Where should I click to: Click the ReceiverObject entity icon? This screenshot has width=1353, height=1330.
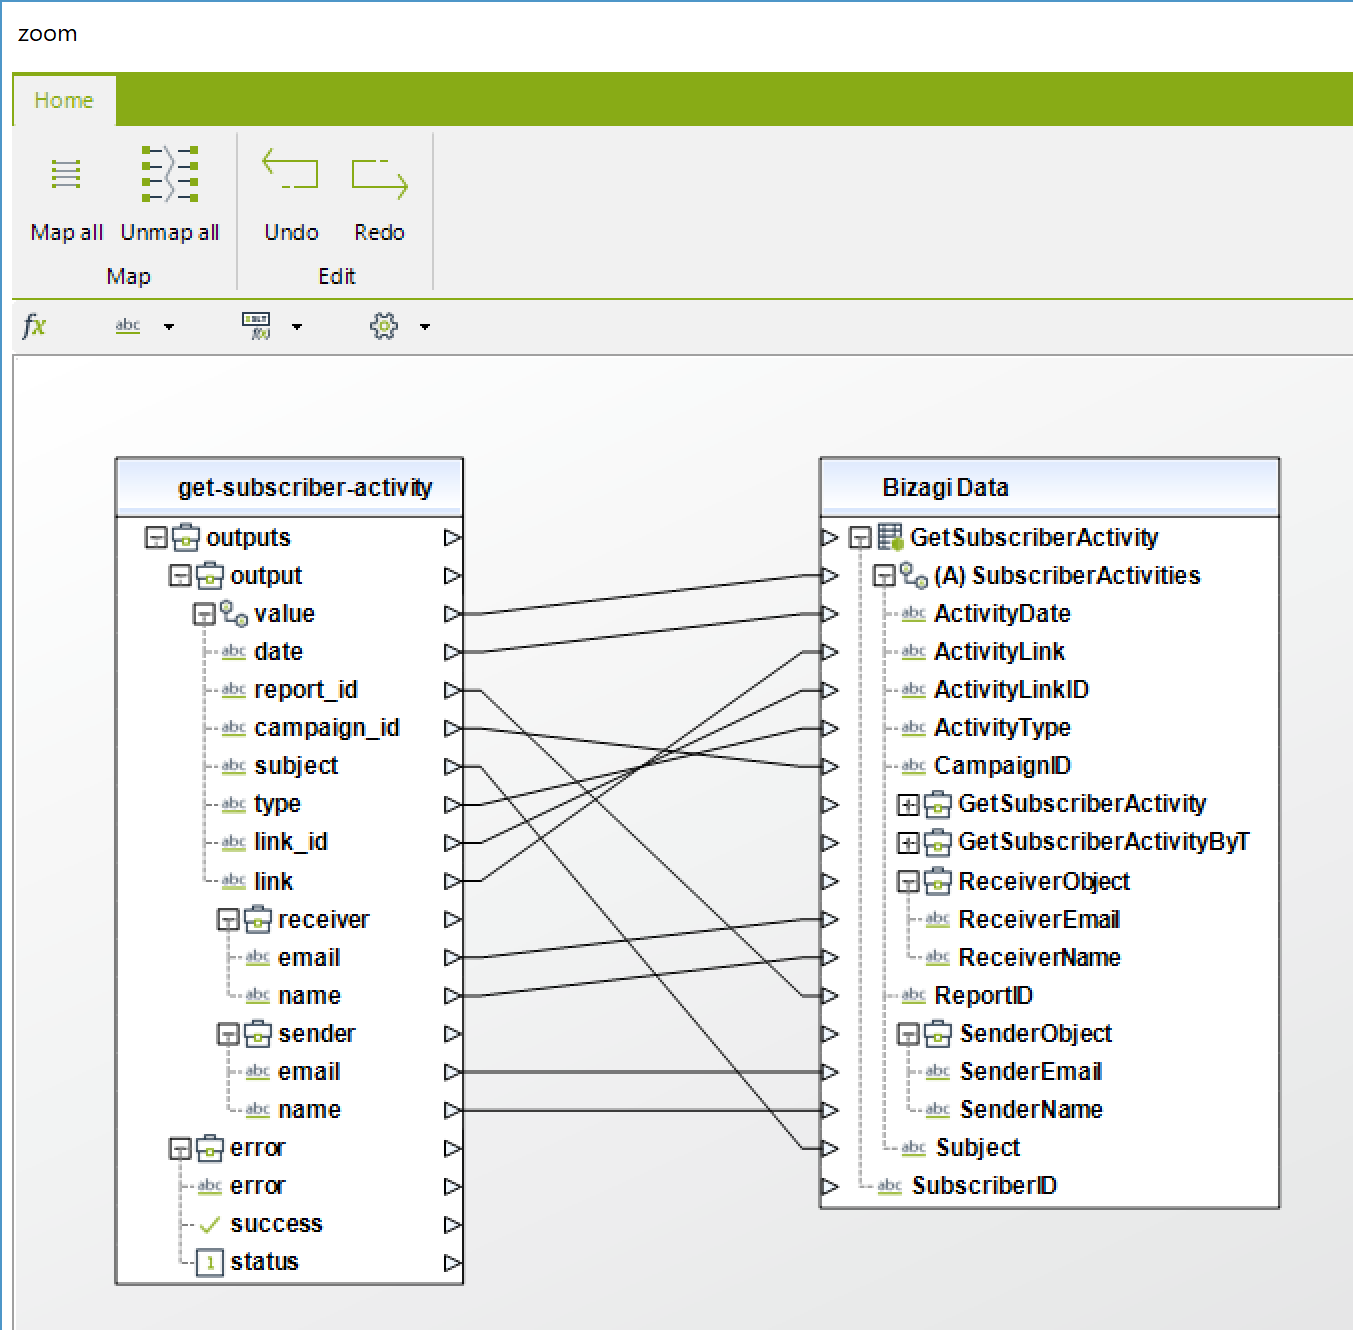pos(938,881)
